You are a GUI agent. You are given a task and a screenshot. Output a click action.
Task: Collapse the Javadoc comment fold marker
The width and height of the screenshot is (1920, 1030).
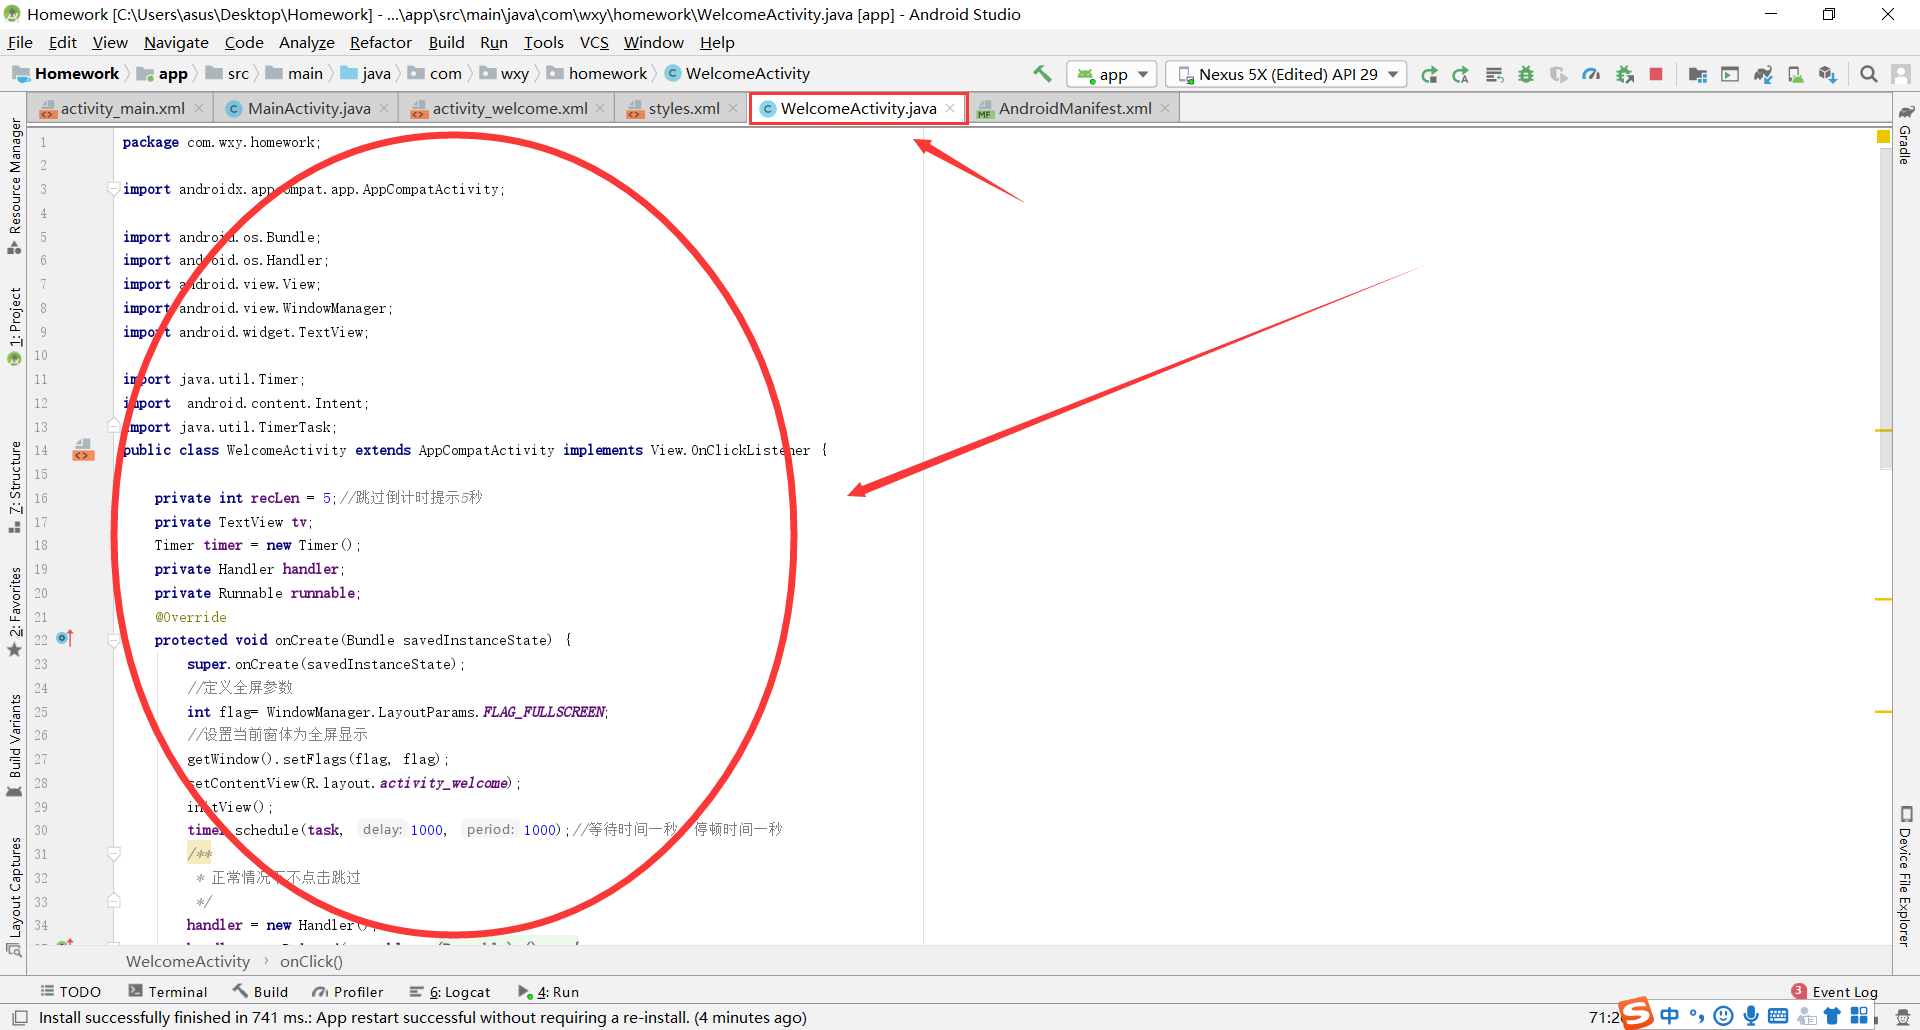pyautogui.click(x=114, y=854)
